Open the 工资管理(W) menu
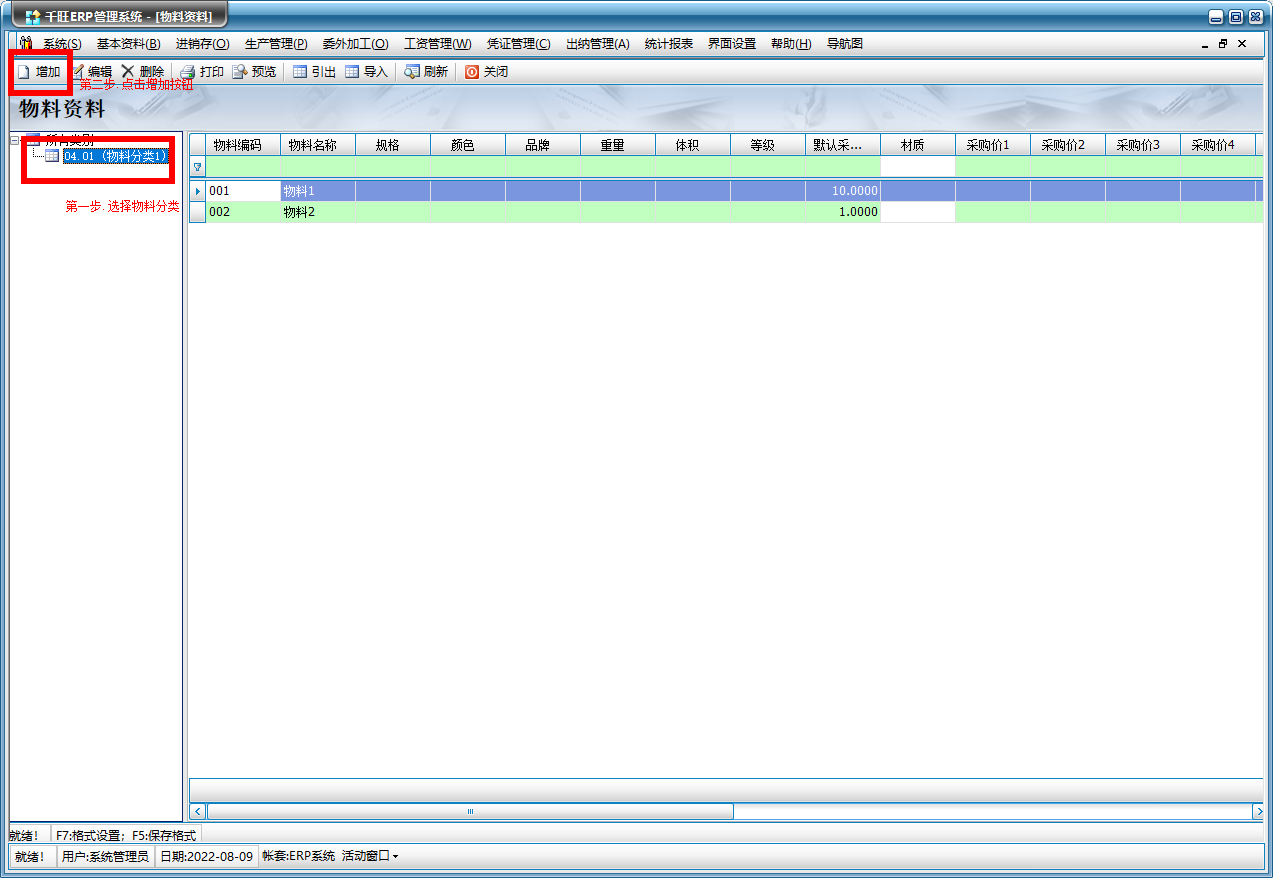 click(437, 44)
